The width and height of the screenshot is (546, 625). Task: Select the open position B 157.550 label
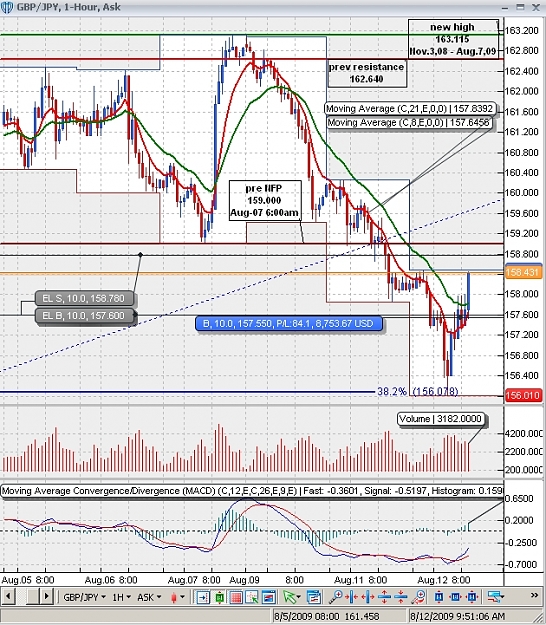pos(289,324)
